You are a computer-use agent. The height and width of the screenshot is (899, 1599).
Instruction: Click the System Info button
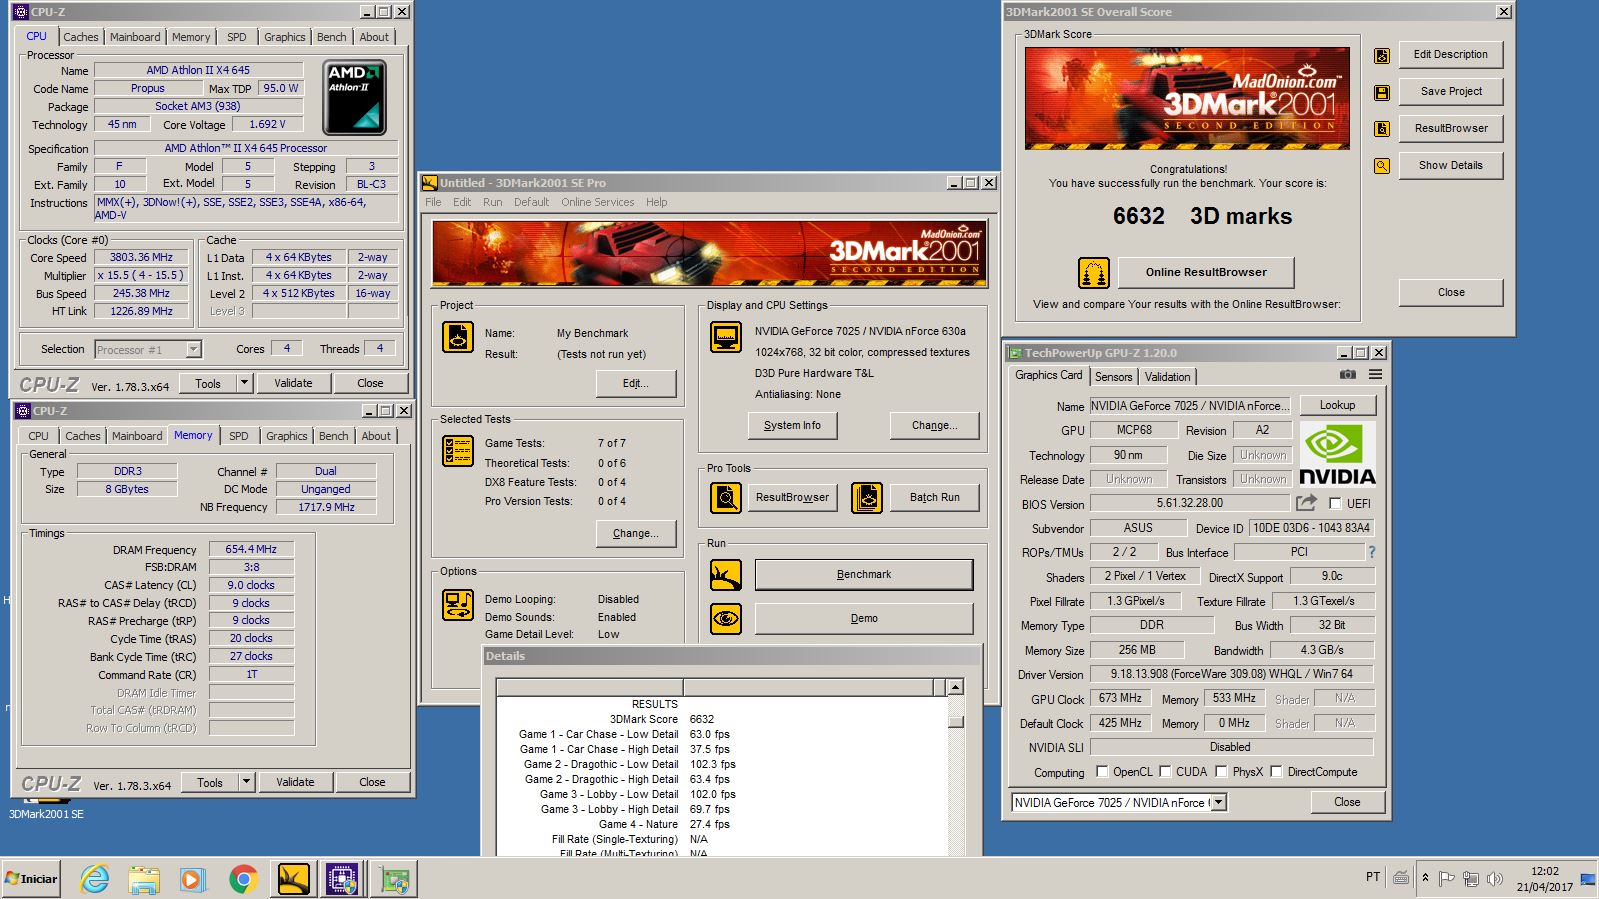[x=792, y=425]
